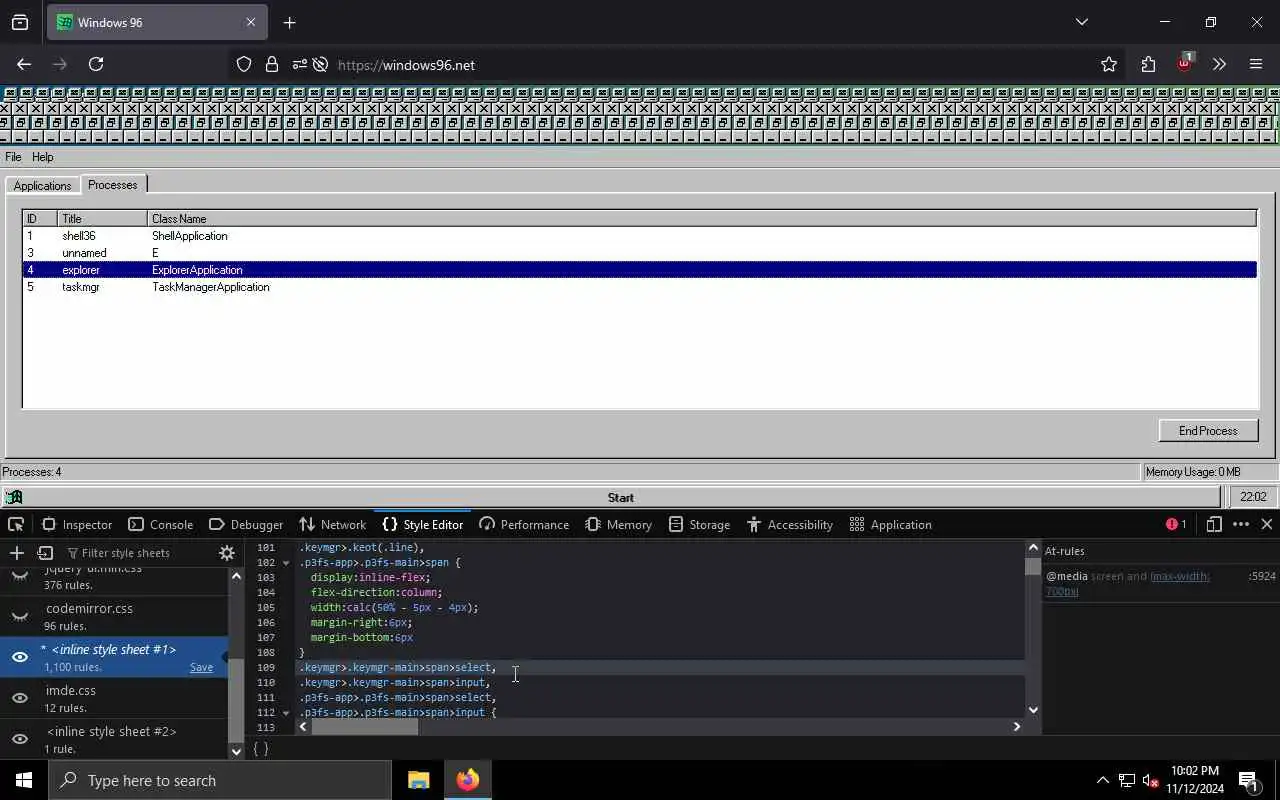Collapse the CSS rule at line 112
Image resolution: width=1280 pixels, height=800 pixels.
click(x=286, y=713)
